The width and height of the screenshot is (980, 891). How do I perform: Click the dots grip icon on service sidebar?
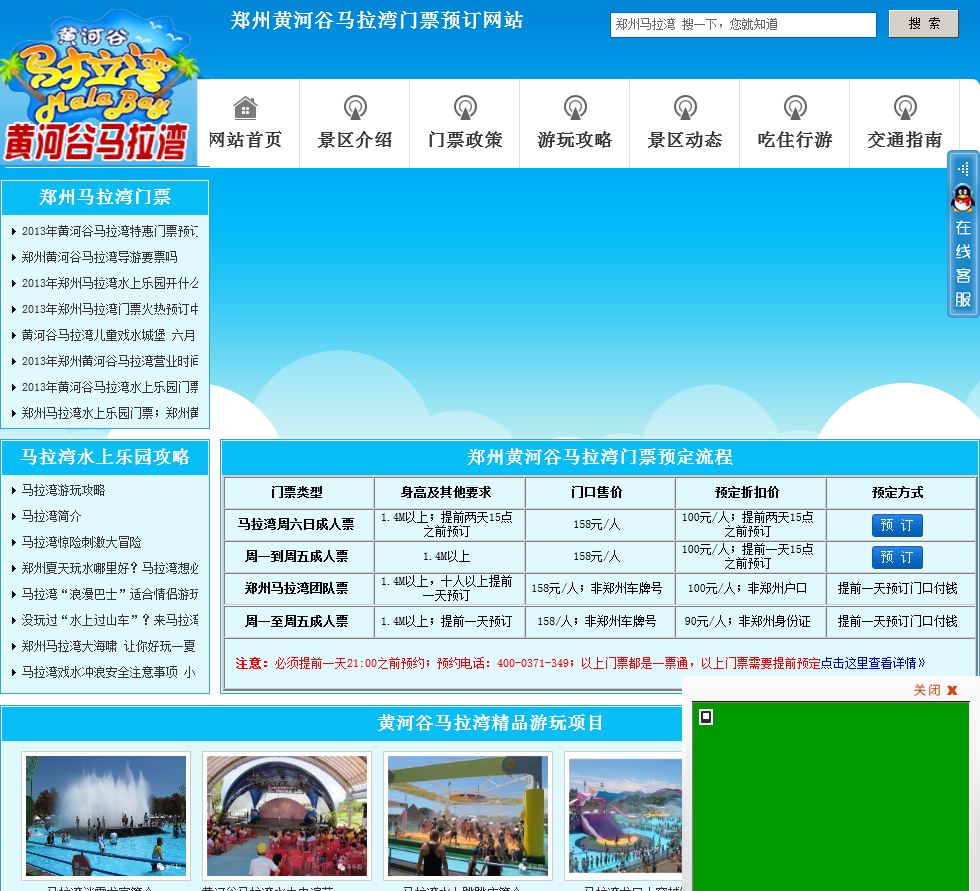click(x=963, y=168)
